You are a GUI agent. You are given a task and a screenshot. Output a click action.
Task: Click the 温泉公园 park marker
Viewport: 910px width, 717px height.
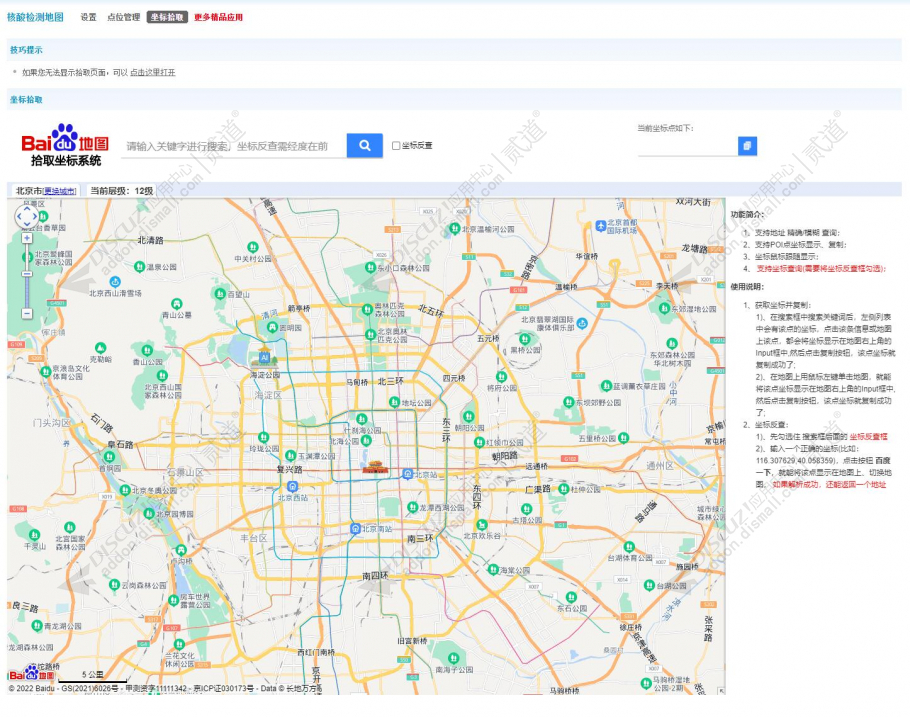click(139, 266)
